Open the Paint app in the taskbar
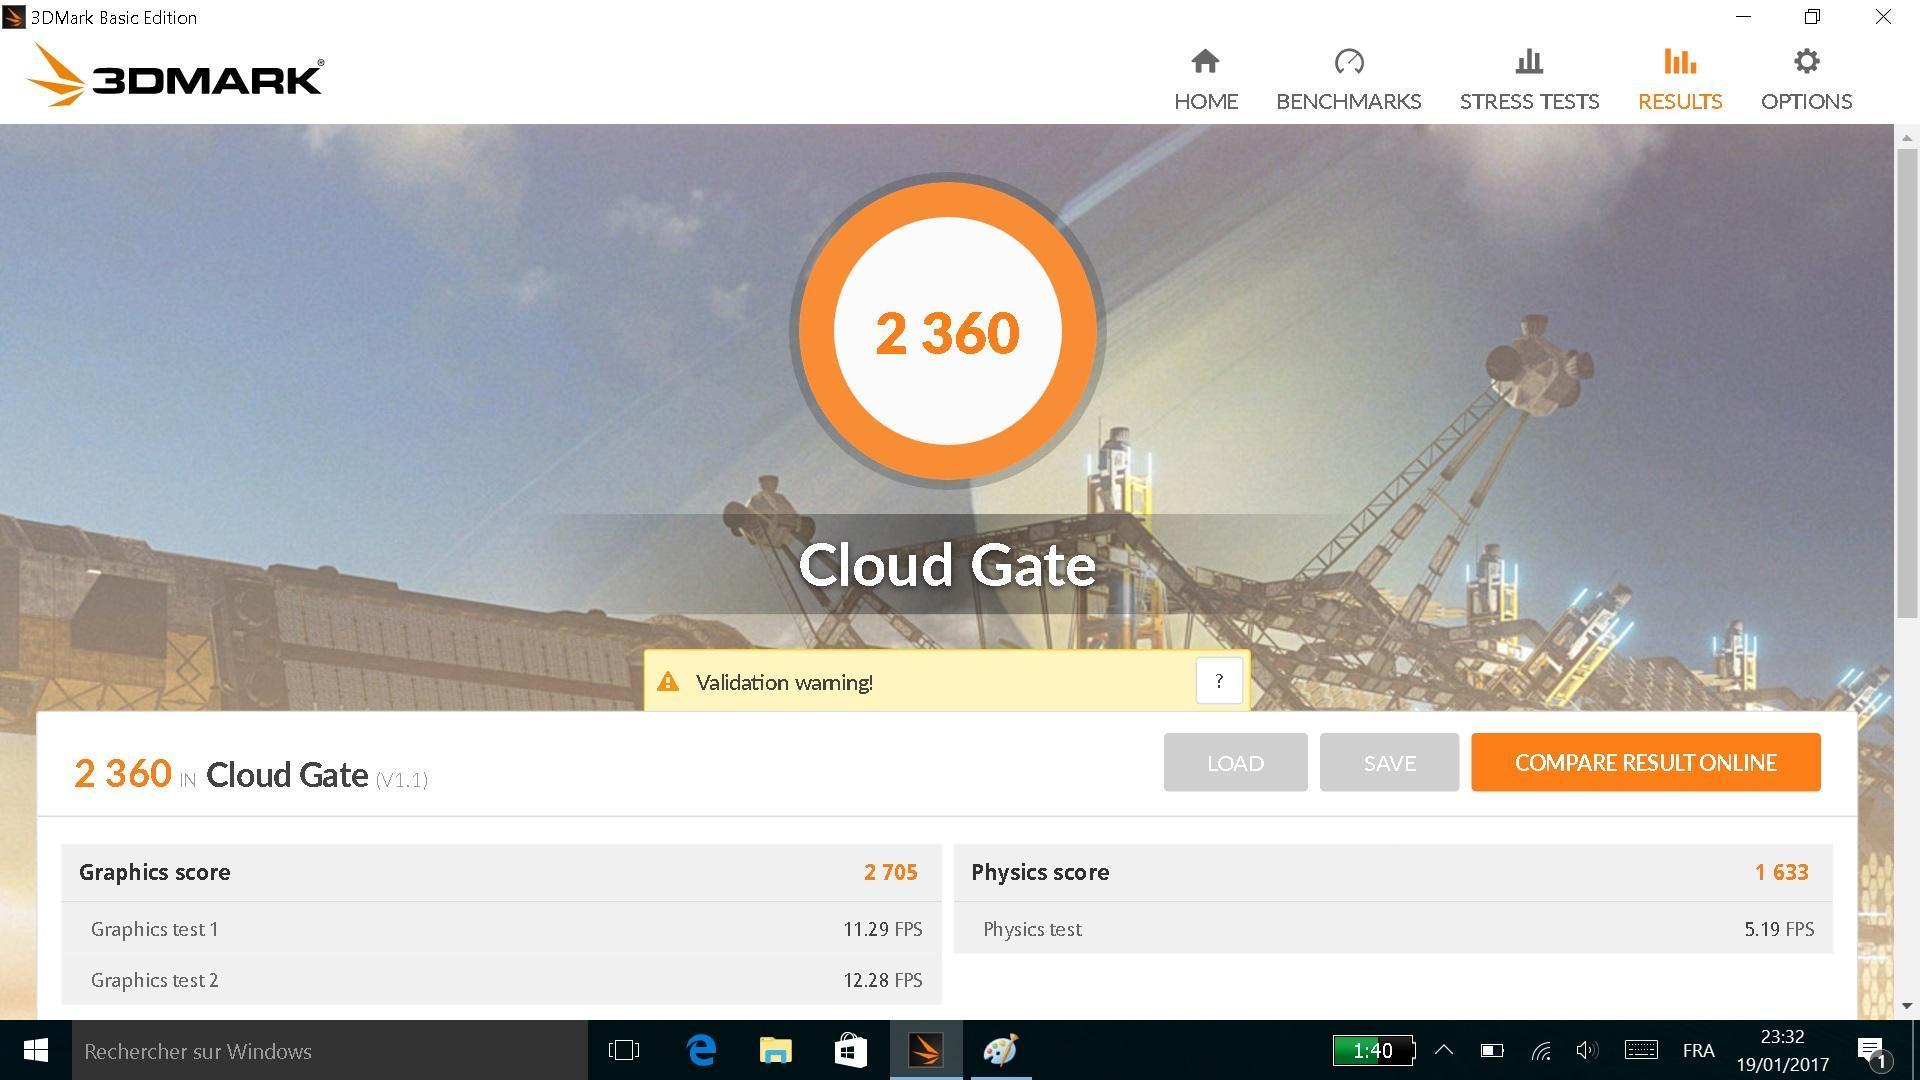This screenshot has height=1080, width=1920. (1000, 1051)
